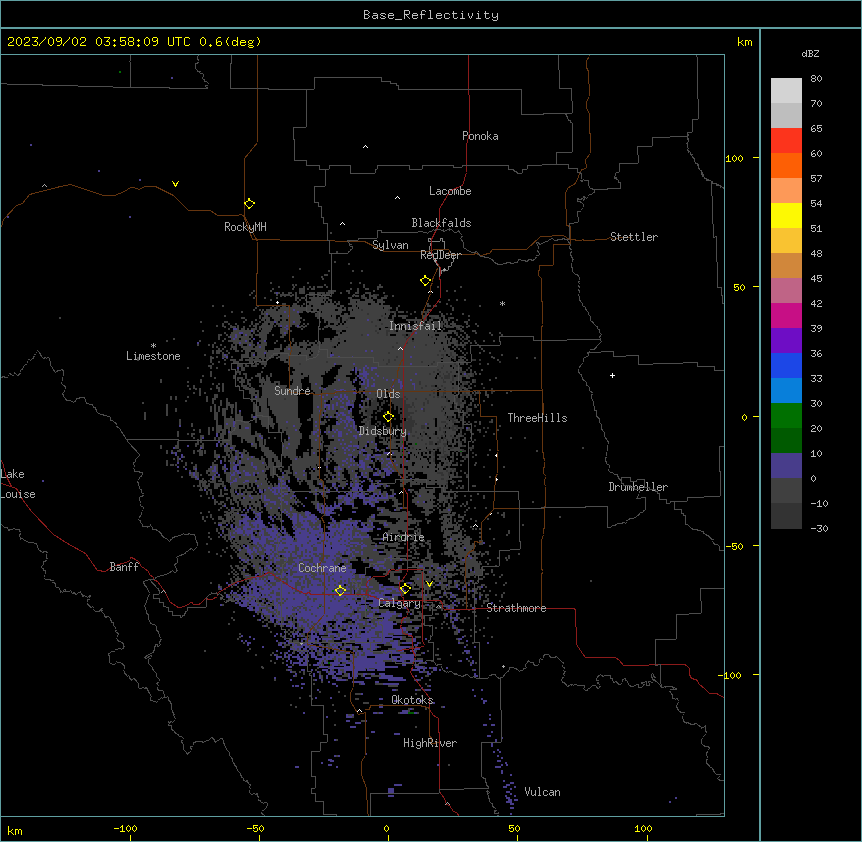This screenshot has height=842, width=862.
Task: Click yellow V marker northwest of RockyMH
Action: coord(175,184)
